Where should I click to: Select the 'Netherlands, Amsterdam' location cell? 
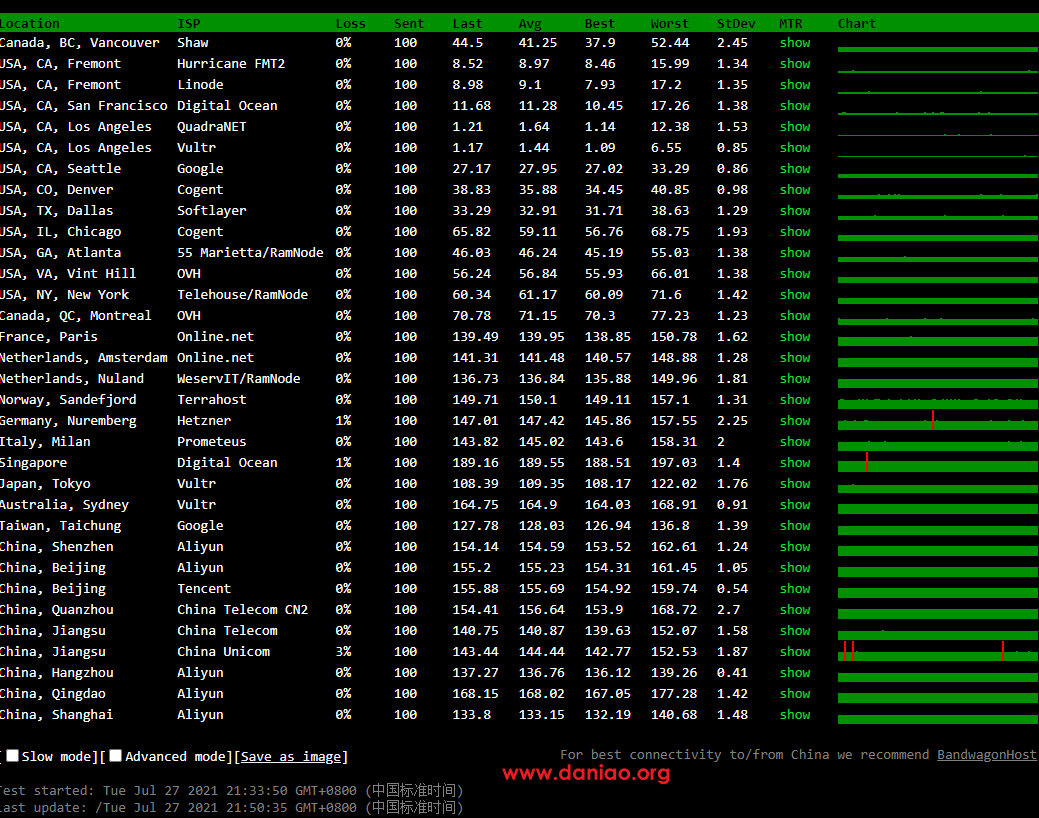[x=83, y=358]
